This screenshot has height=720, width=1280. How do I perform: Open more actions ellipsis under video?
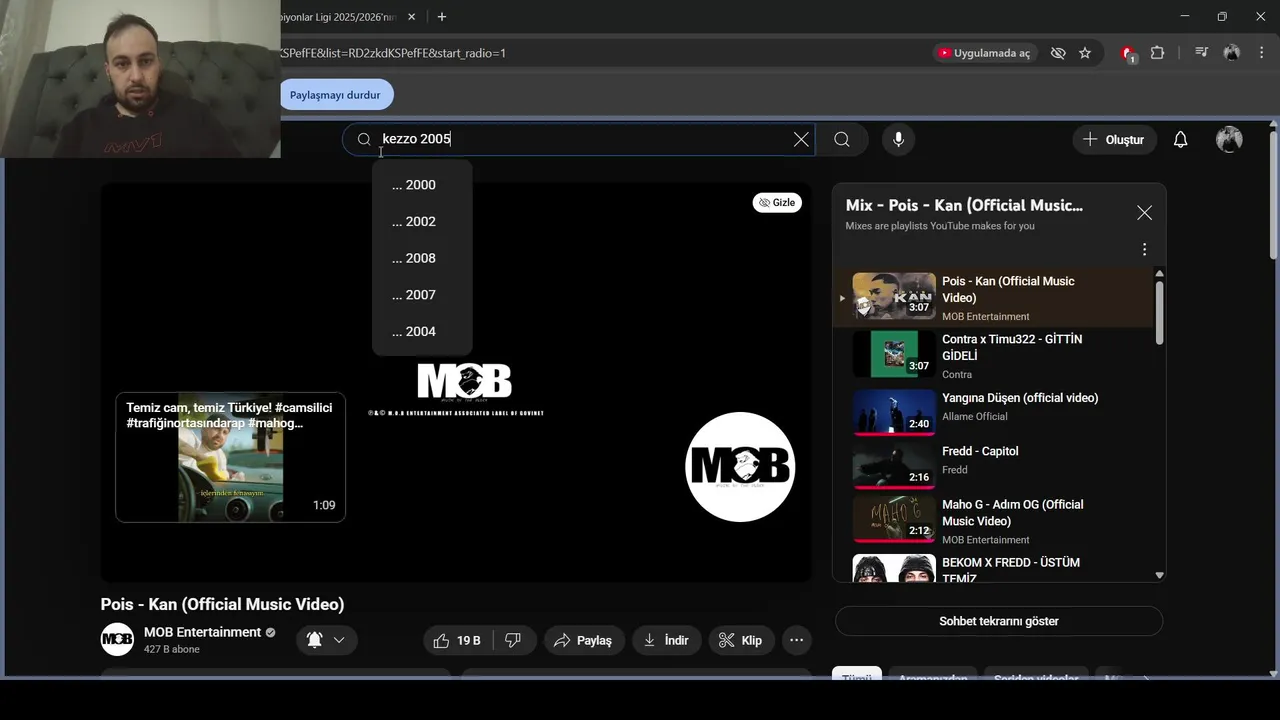pos(796,640)
